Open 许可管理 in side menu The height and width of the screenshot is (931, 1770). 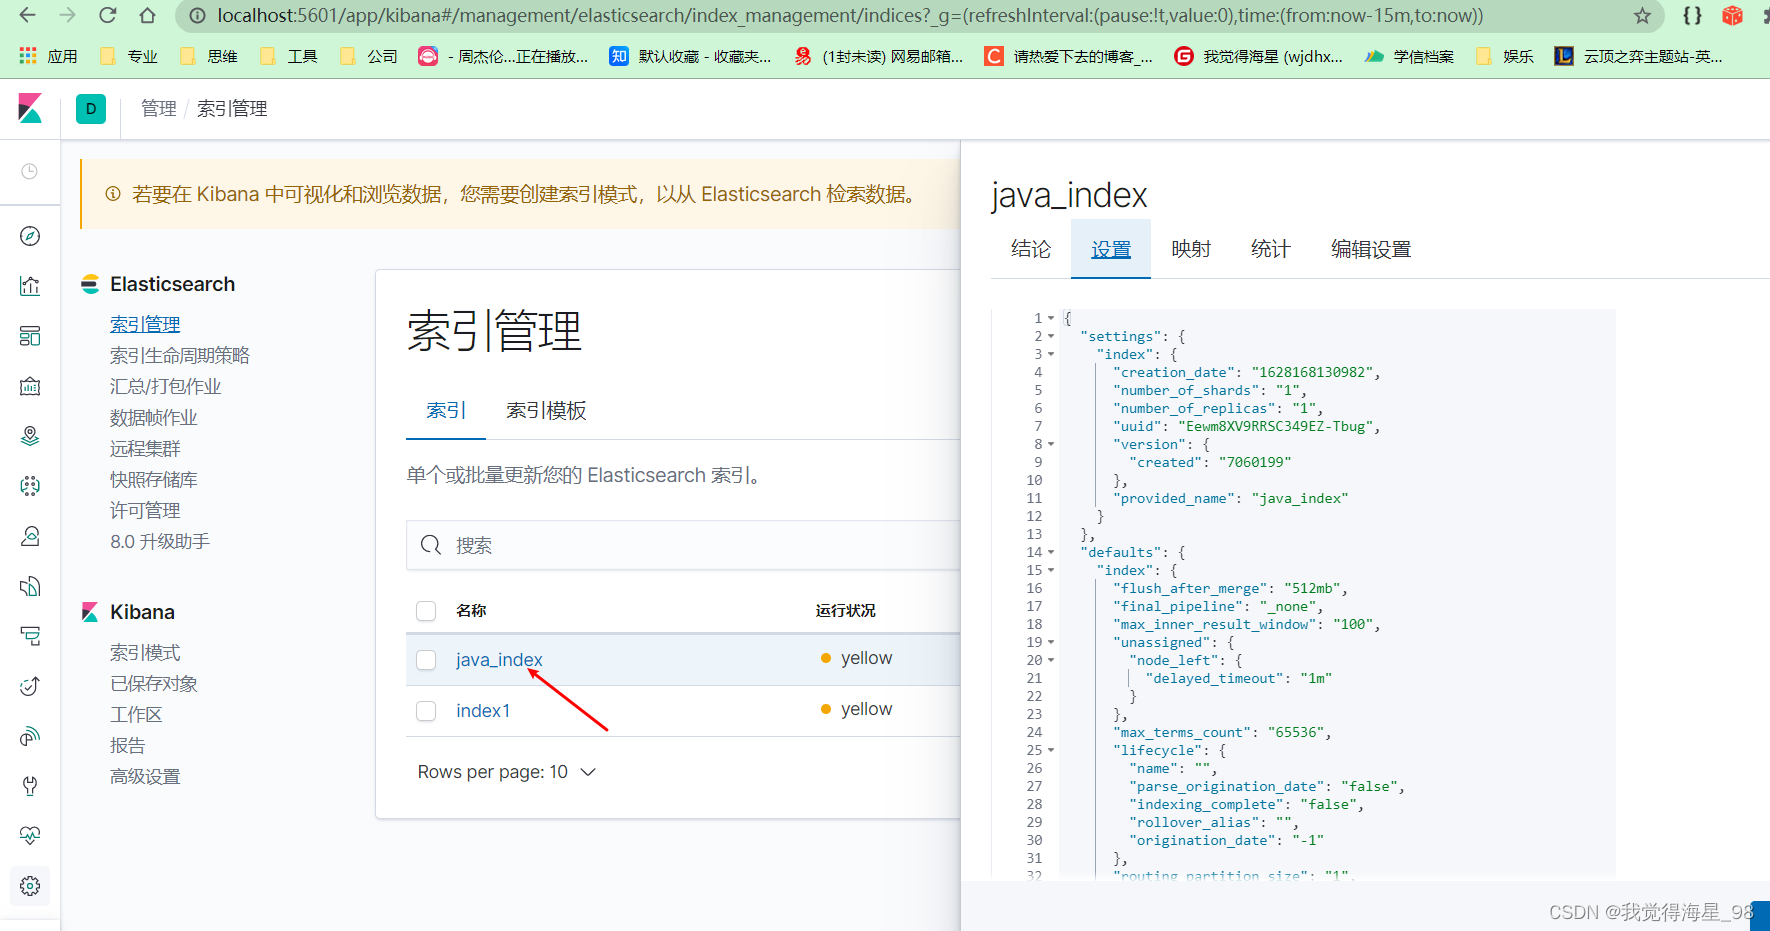click(x=145, y=510)
